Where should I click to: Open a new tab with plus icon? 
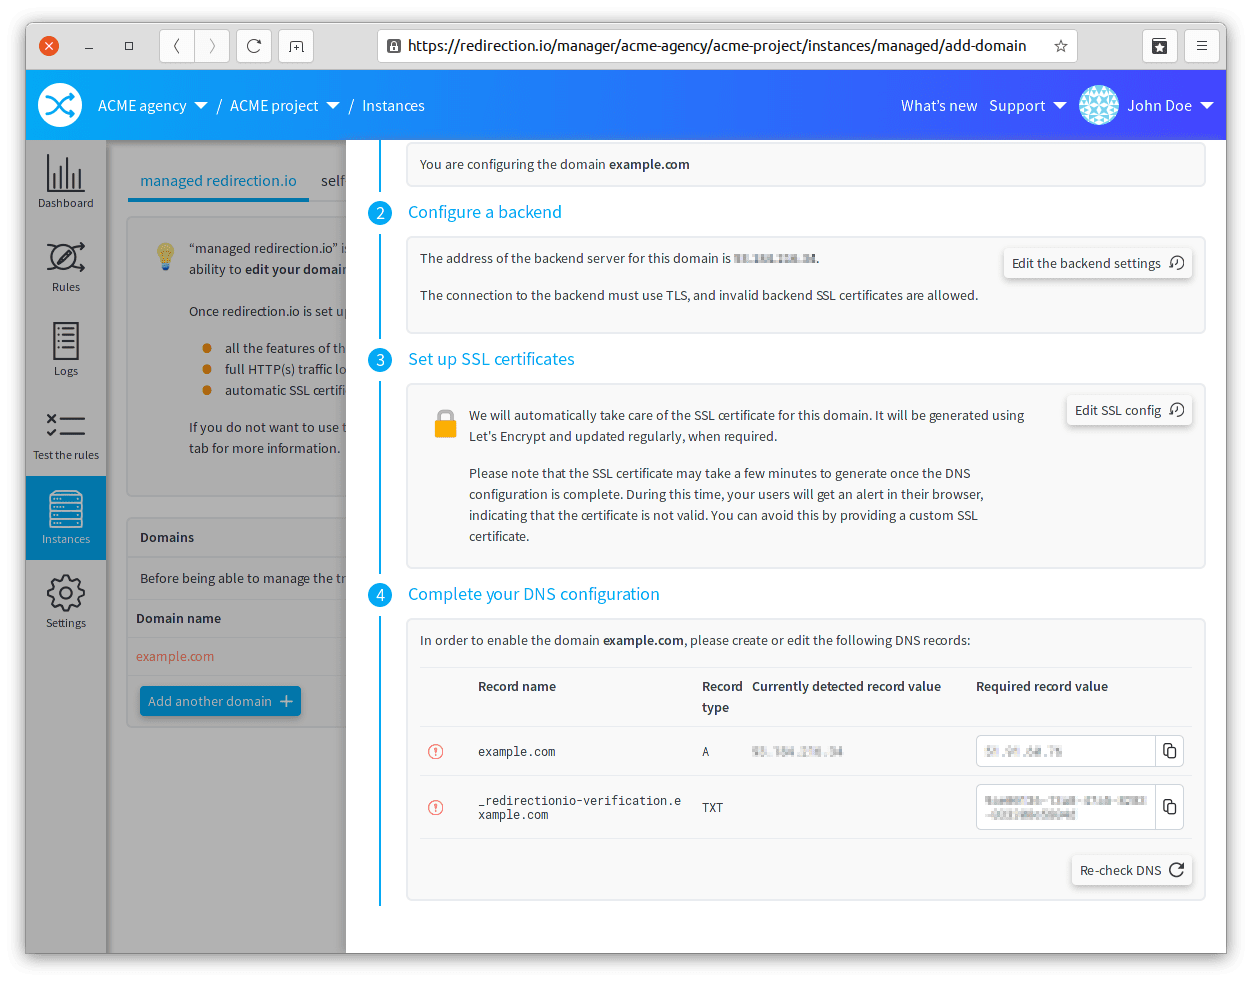pyautogui.click(x=296, y=46)
